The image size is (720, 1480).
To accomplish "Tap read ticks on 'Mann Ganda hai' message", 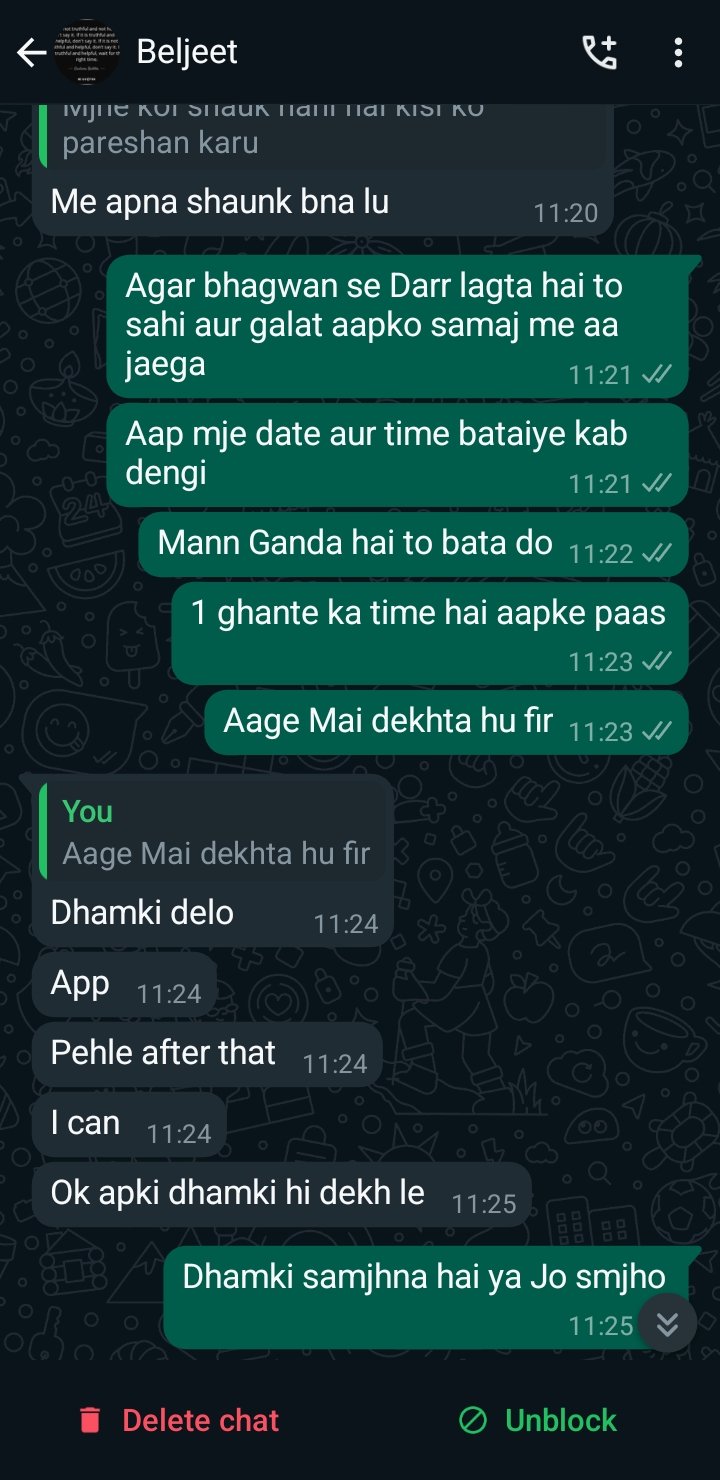I will click(656, 553).
